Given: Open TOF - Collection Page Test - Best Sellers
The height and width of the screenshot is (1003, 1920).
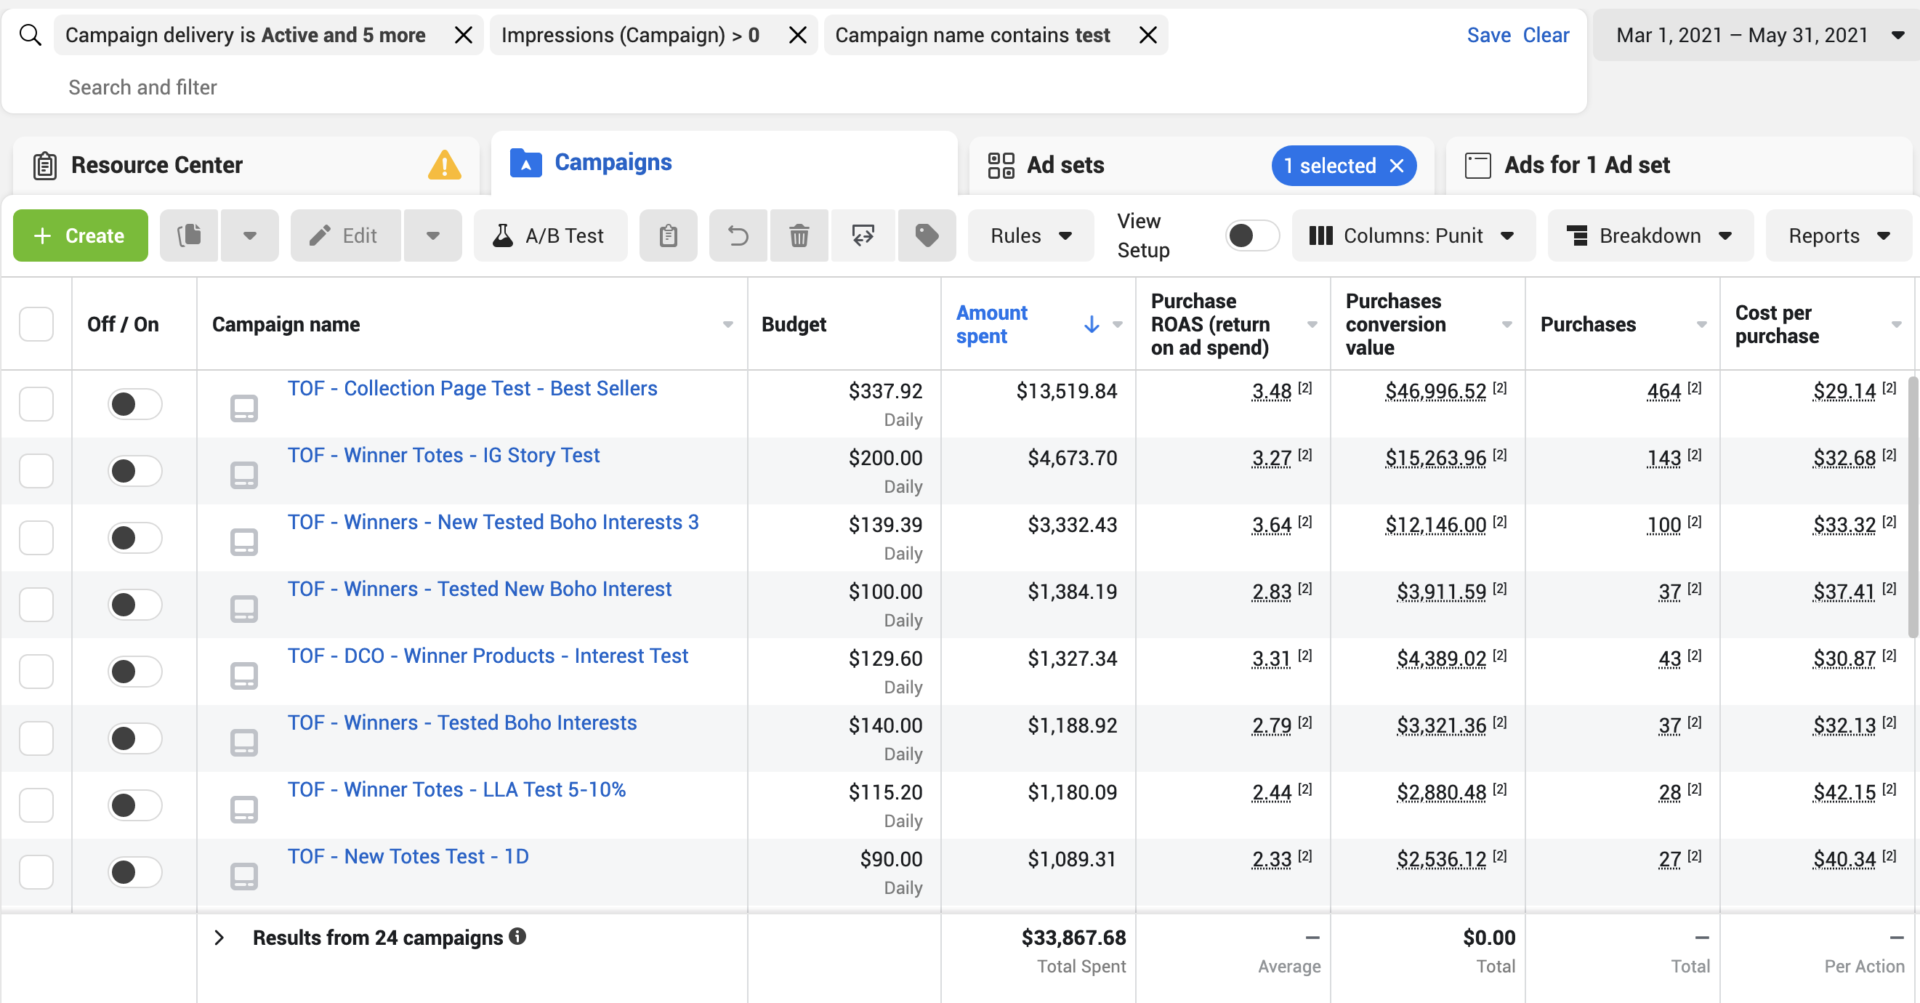Looking at the screenshot, I should (472, 388).
